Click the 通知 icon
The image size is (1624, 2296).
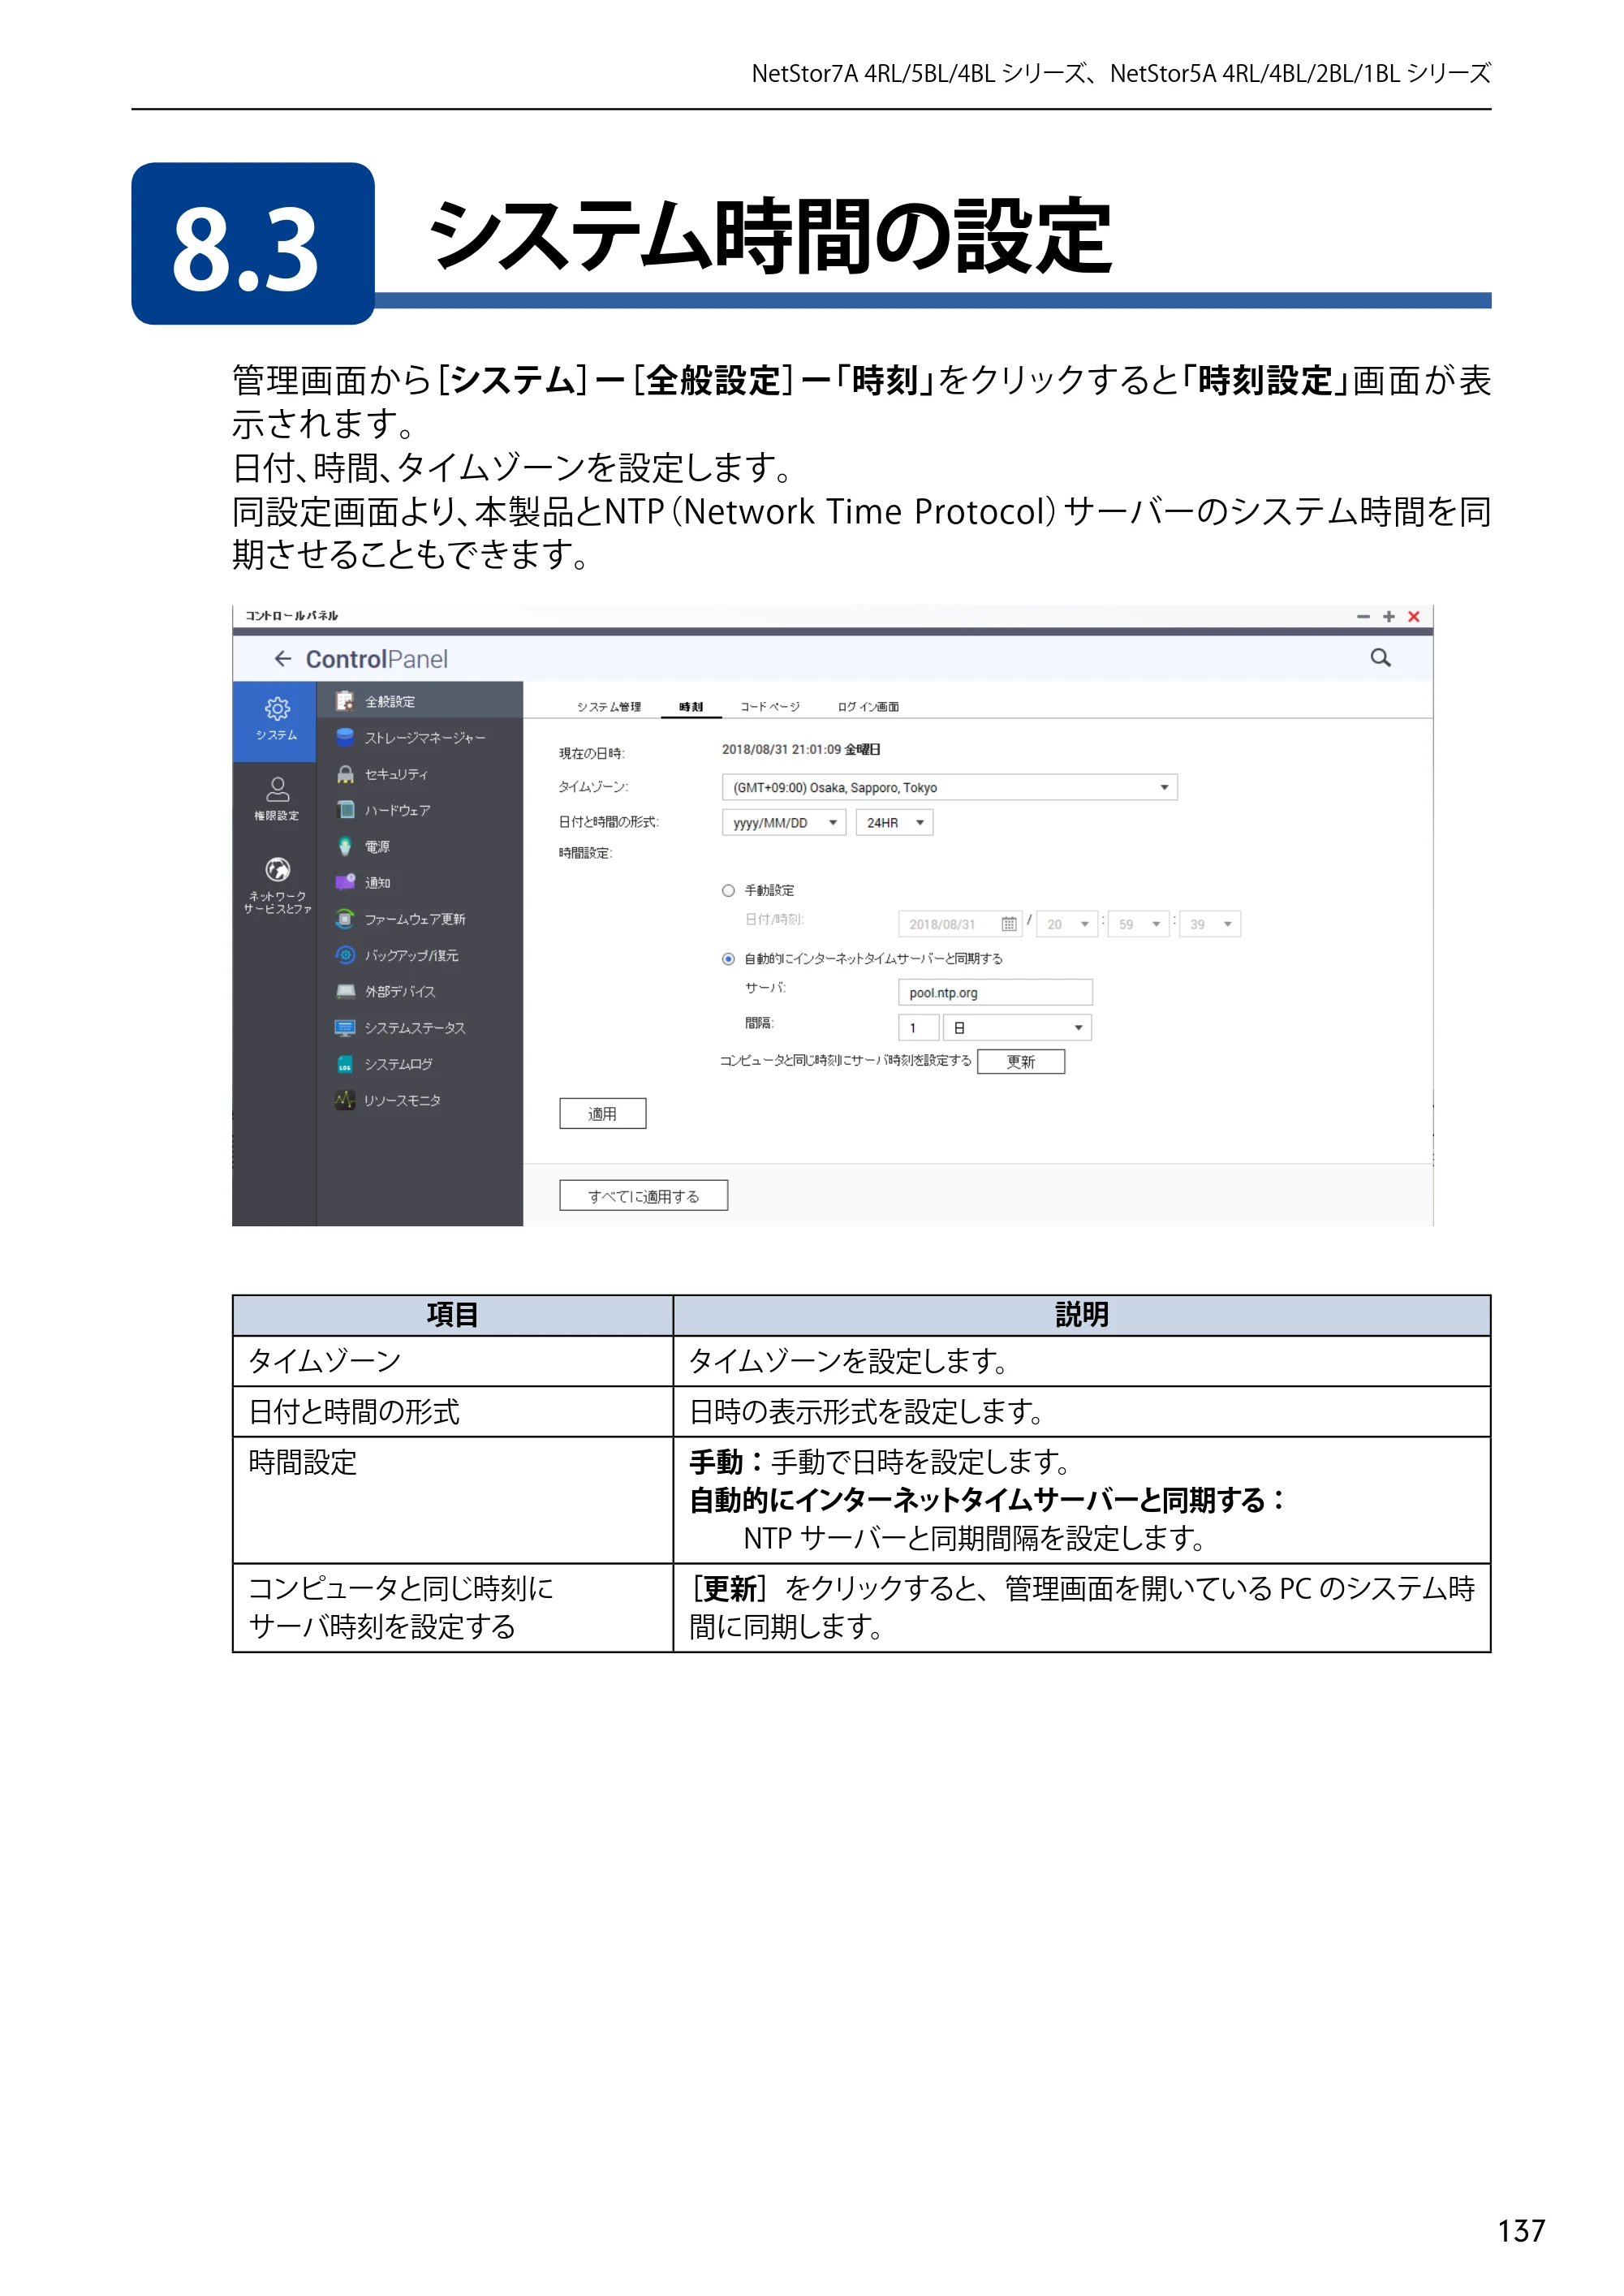pyautogui.click(x=345, y=882)
